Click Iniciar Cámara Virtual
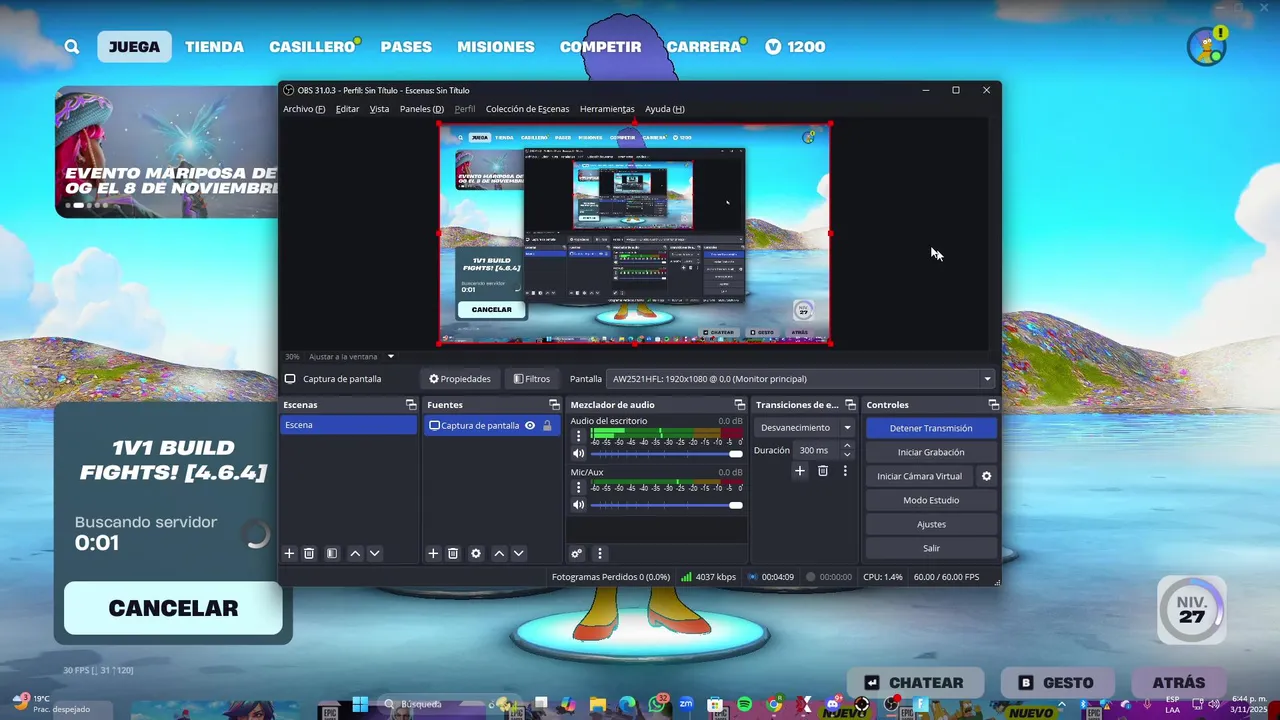The height and width of the screenshot is (720, 1280). pos(919,476)
